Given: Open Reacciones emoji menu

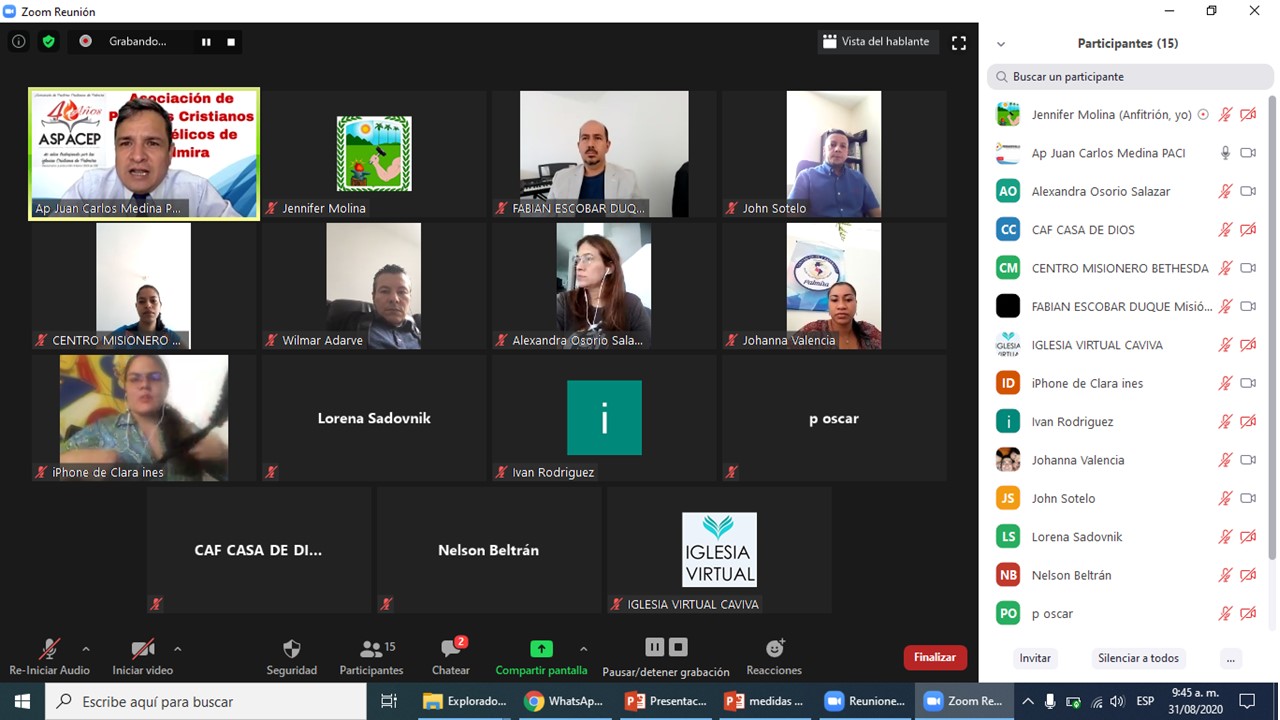Looking at the screenshot, I should tap(774, 657).
